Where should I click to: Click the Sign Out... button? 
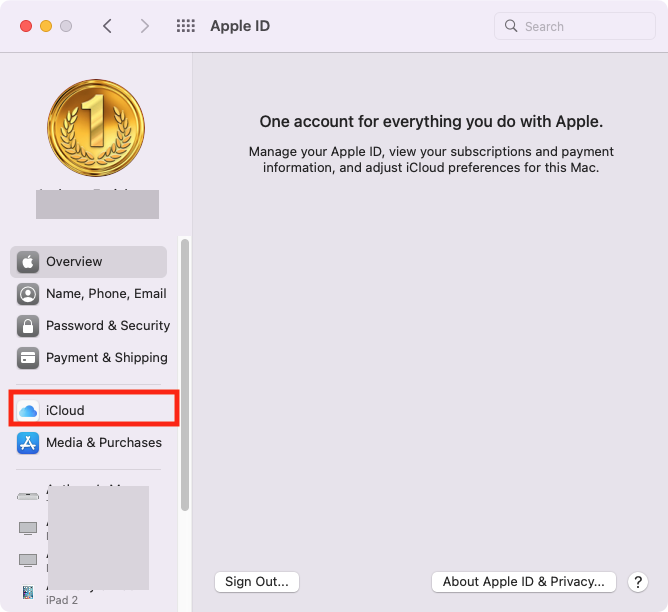(257, 582)
